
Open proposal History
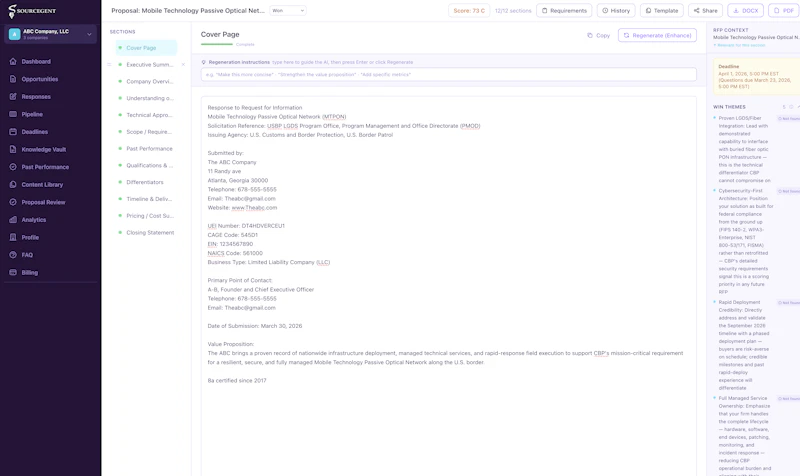(x=616, y=11)
